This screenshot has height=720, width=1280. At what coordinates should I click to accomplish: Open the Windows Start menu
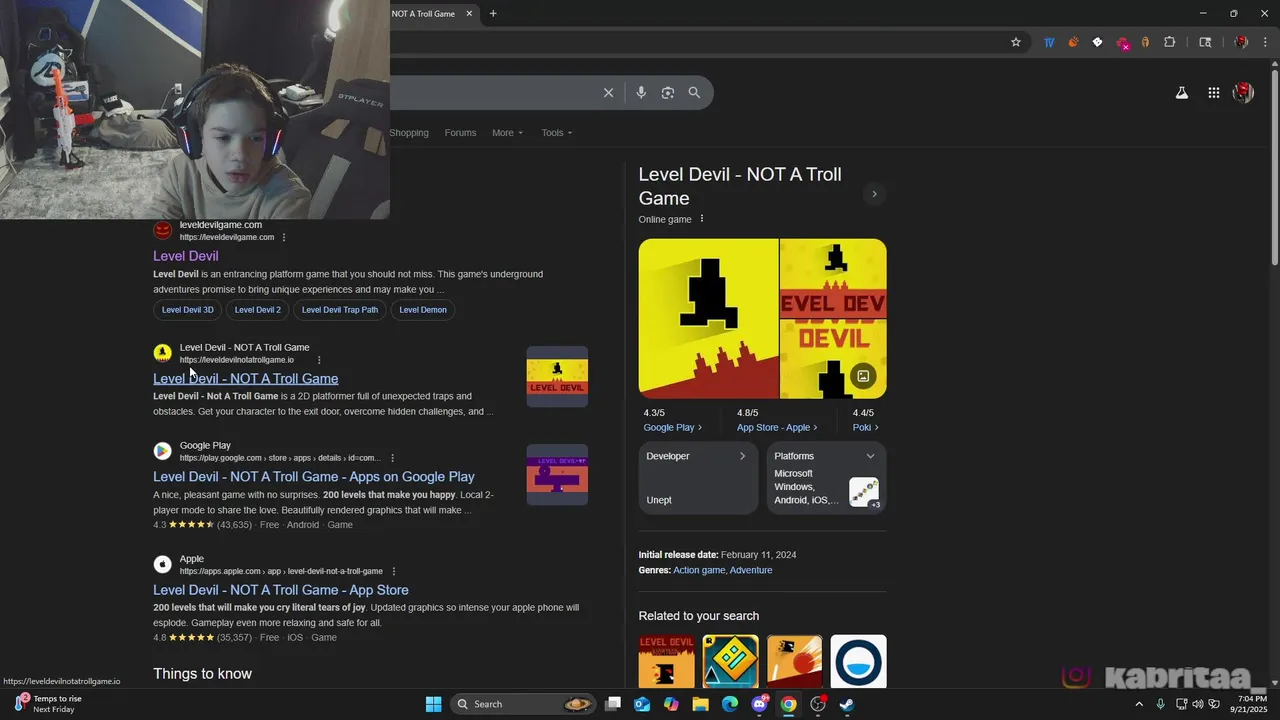click(x=433, y=704)
